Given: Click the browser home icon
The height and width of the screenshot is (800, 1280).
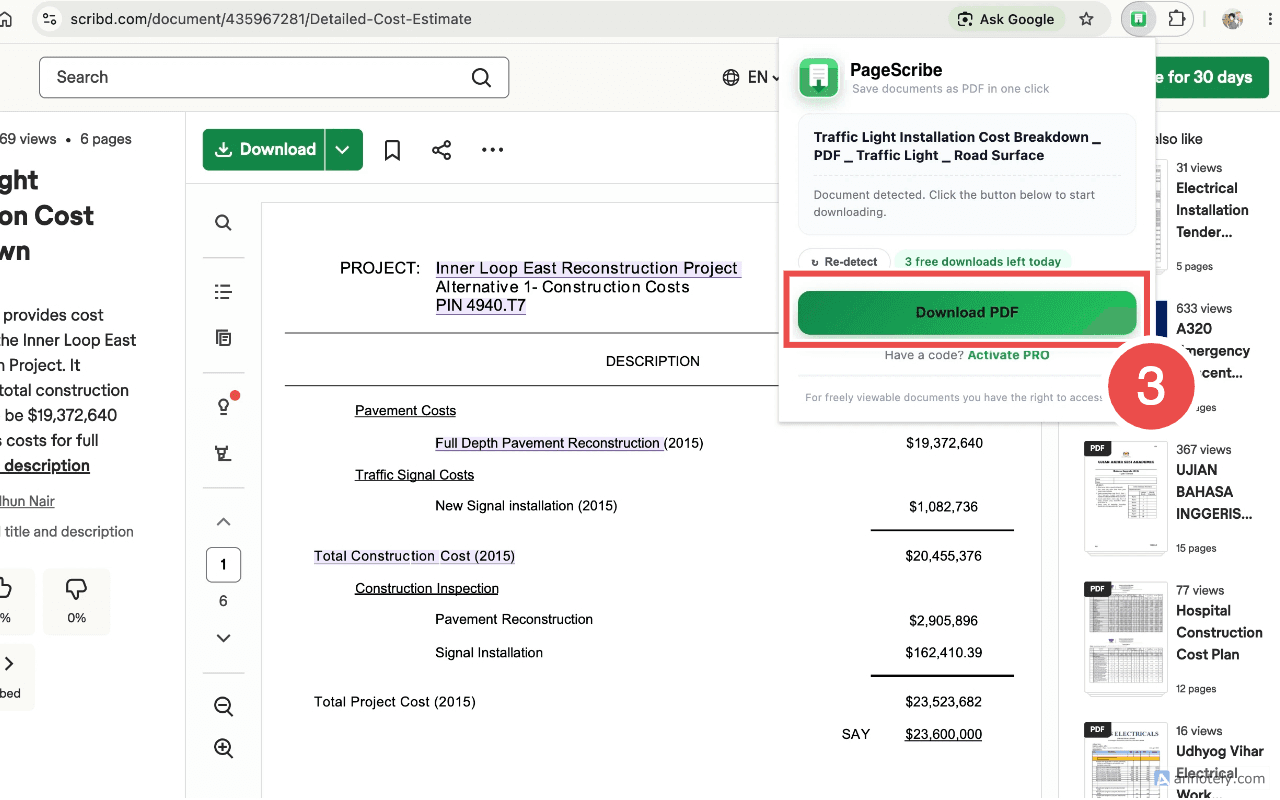Looking at the screenshot, I should point(6,19).
